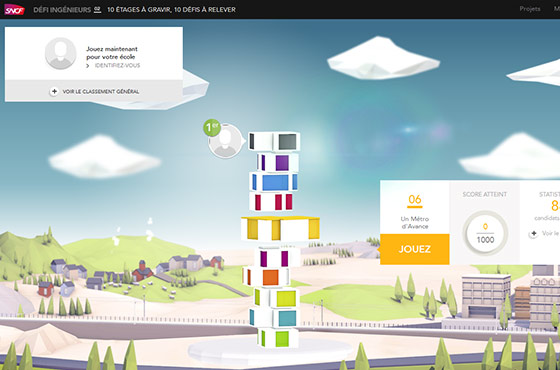Select the blue floor of the tower
This screenshot has height=370, width=560.
coord(274,181)
